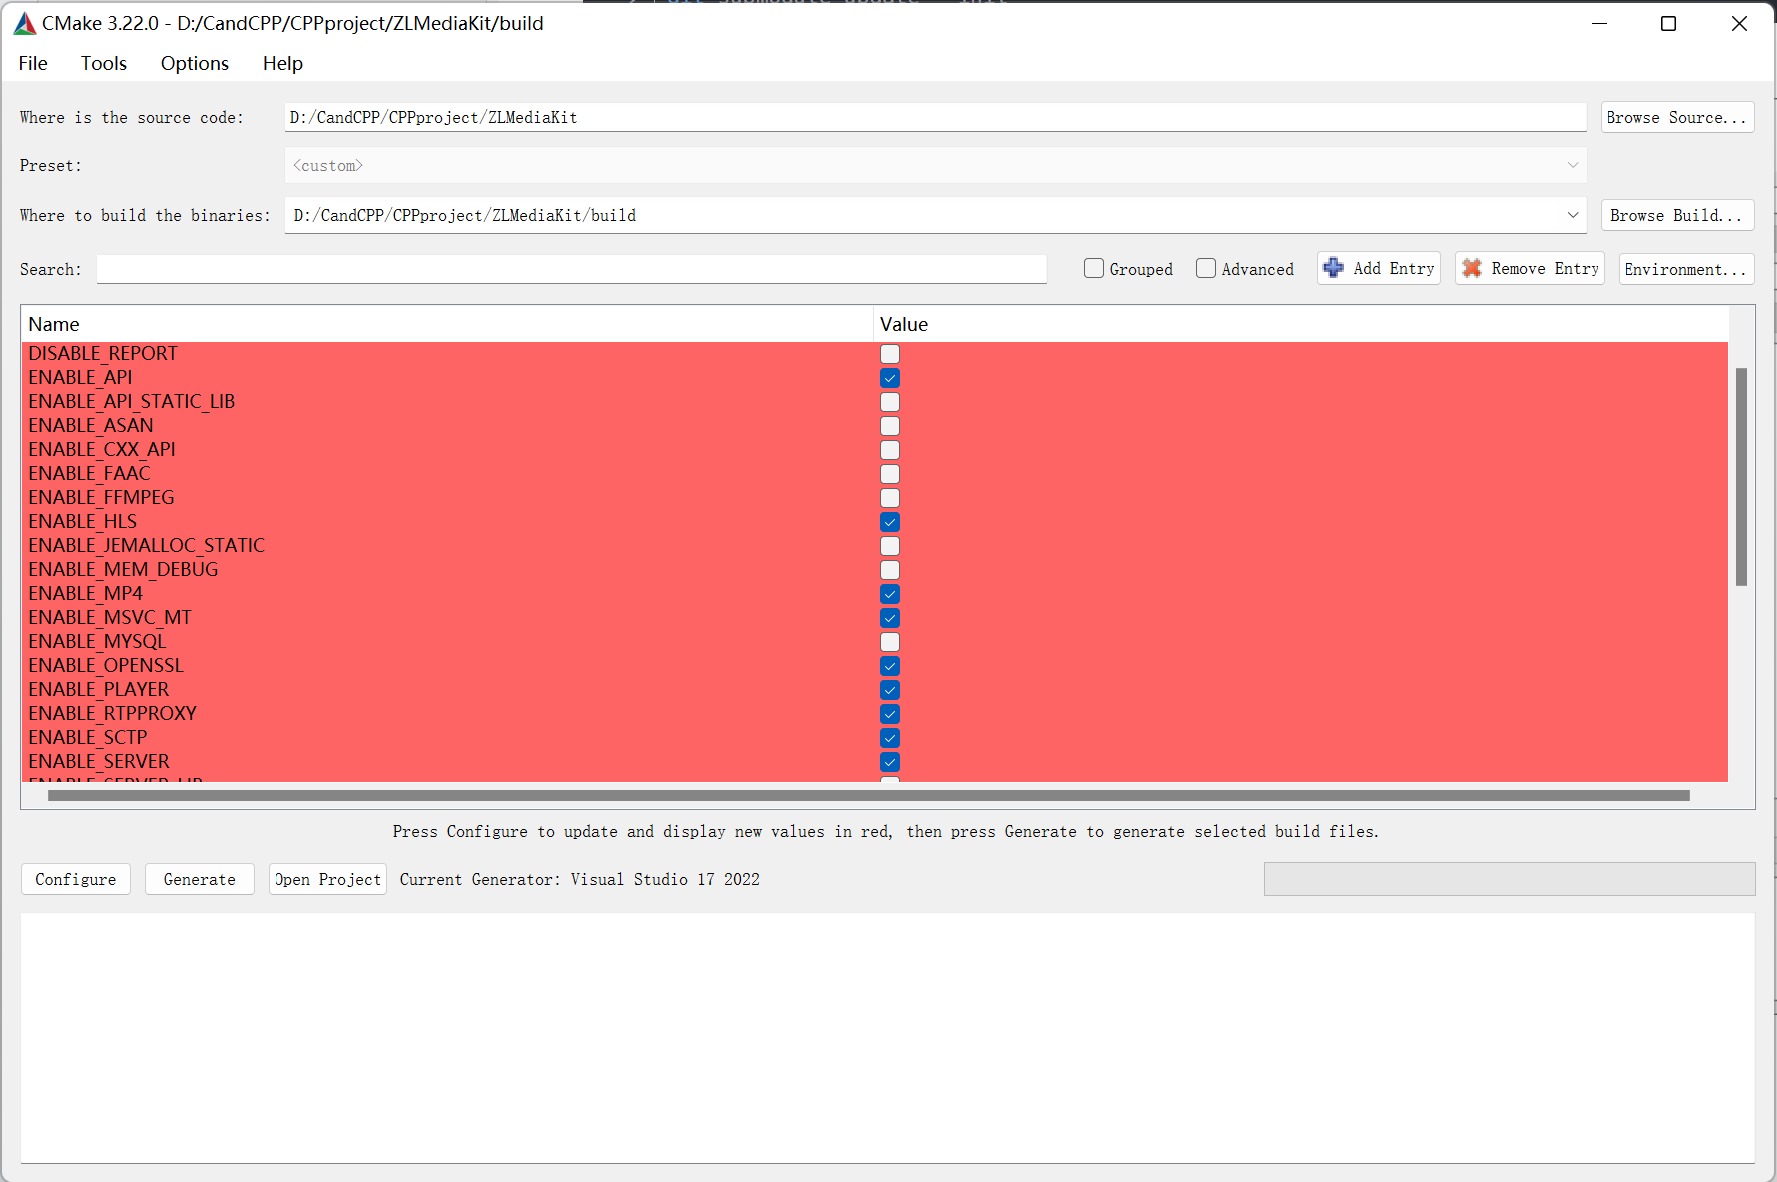Click the Browse Source button
The width and height of the screenshot is (1777, 1182).
[x=1677, y=117]
